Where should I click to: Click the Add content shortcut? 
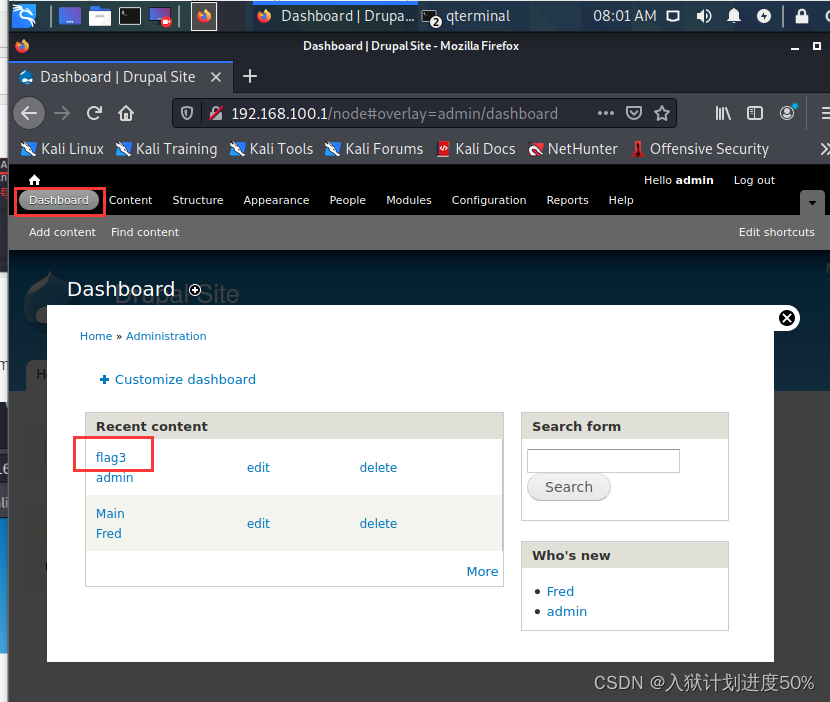[62, 232]
